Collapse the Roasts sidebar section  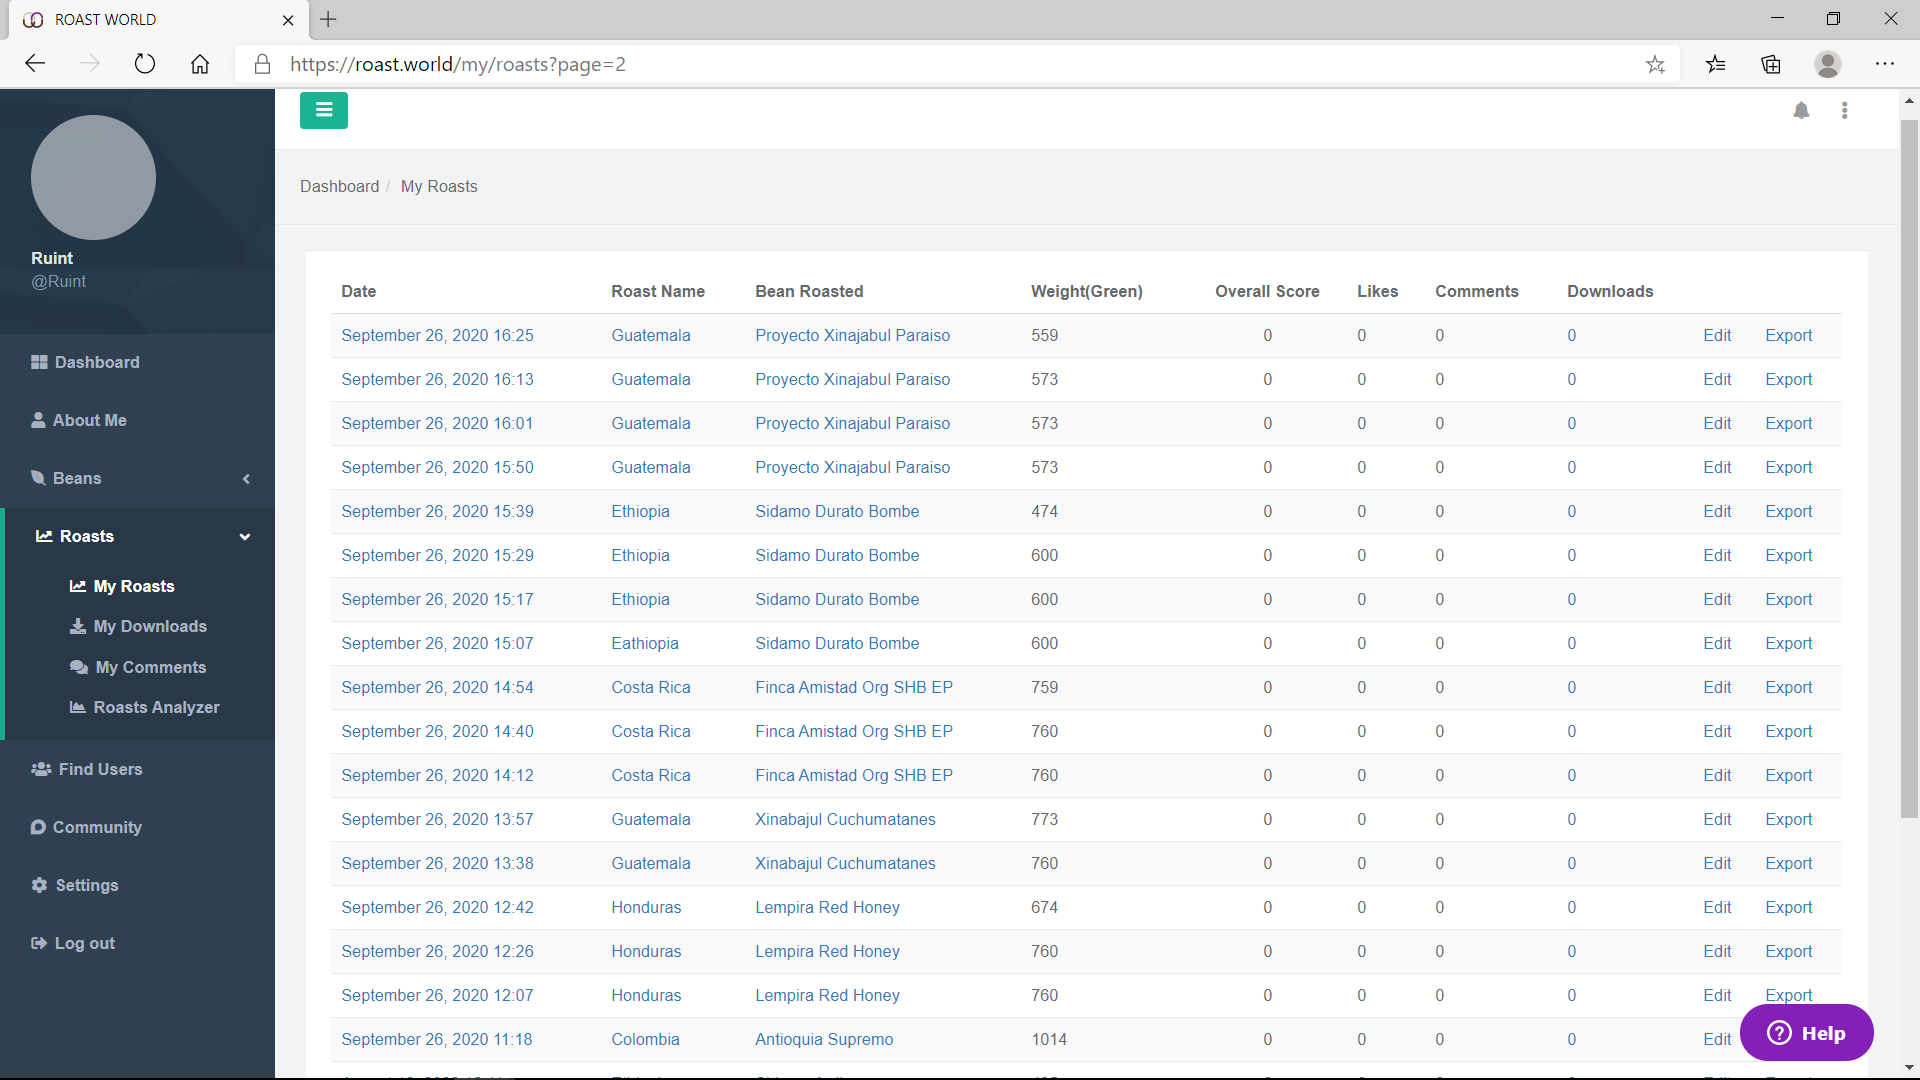pyautogui.click(x=137, y=536)
